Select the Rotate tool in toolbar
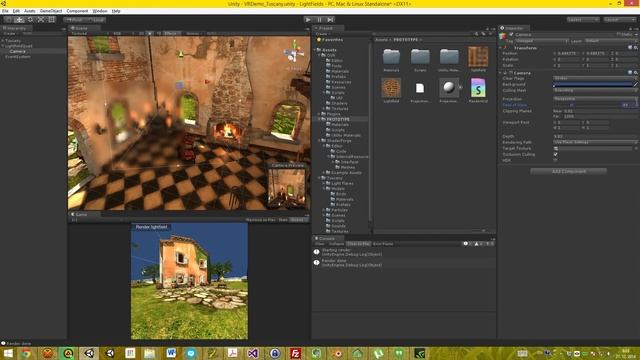The width and height of the screenshot is (640, 360). pos(30,19)
